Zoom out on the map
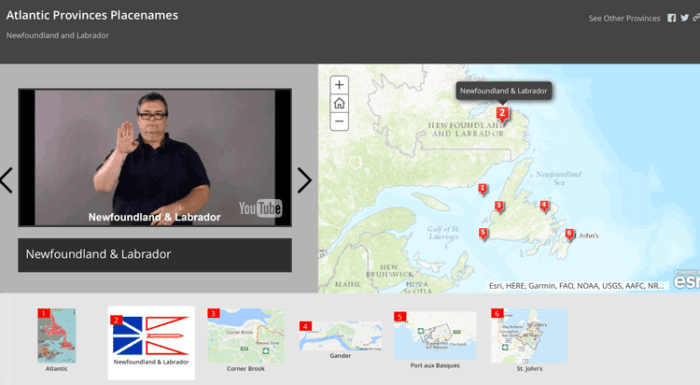 tap(339, 121)
